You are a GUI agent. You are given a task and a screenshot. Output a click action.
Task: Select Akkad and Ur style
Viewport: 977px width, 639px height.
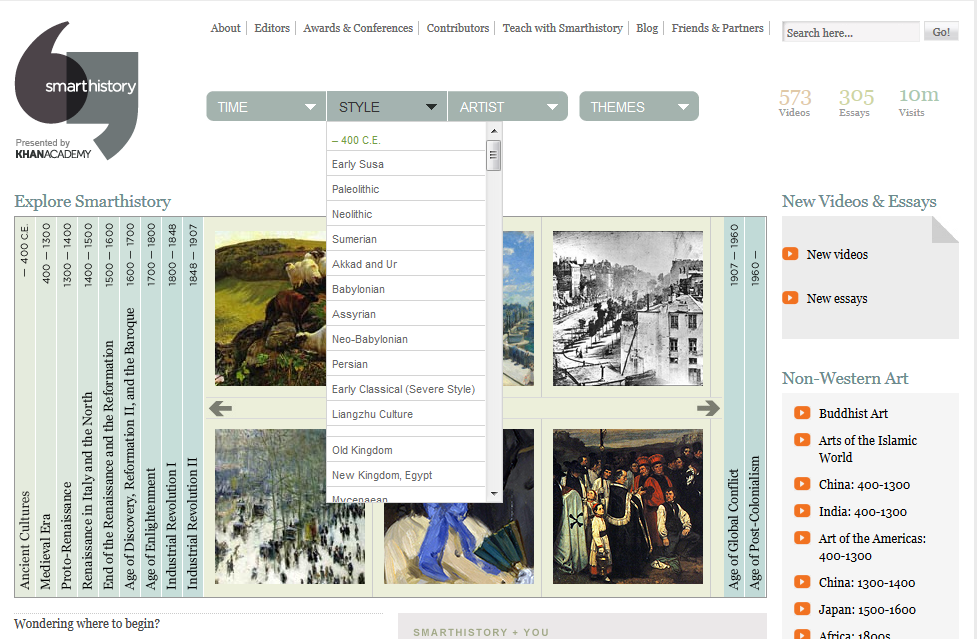coord(406,263)
